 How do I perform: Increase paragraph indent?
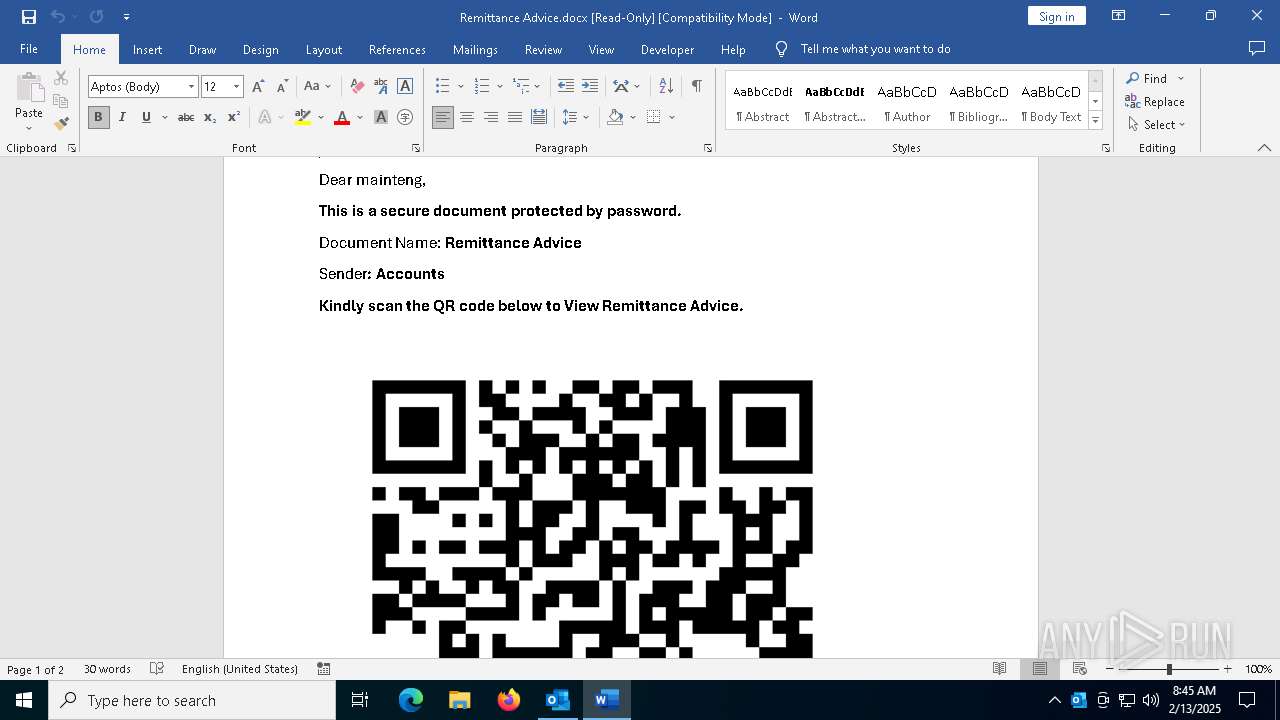pyautogui.click(x=590, y=87)
